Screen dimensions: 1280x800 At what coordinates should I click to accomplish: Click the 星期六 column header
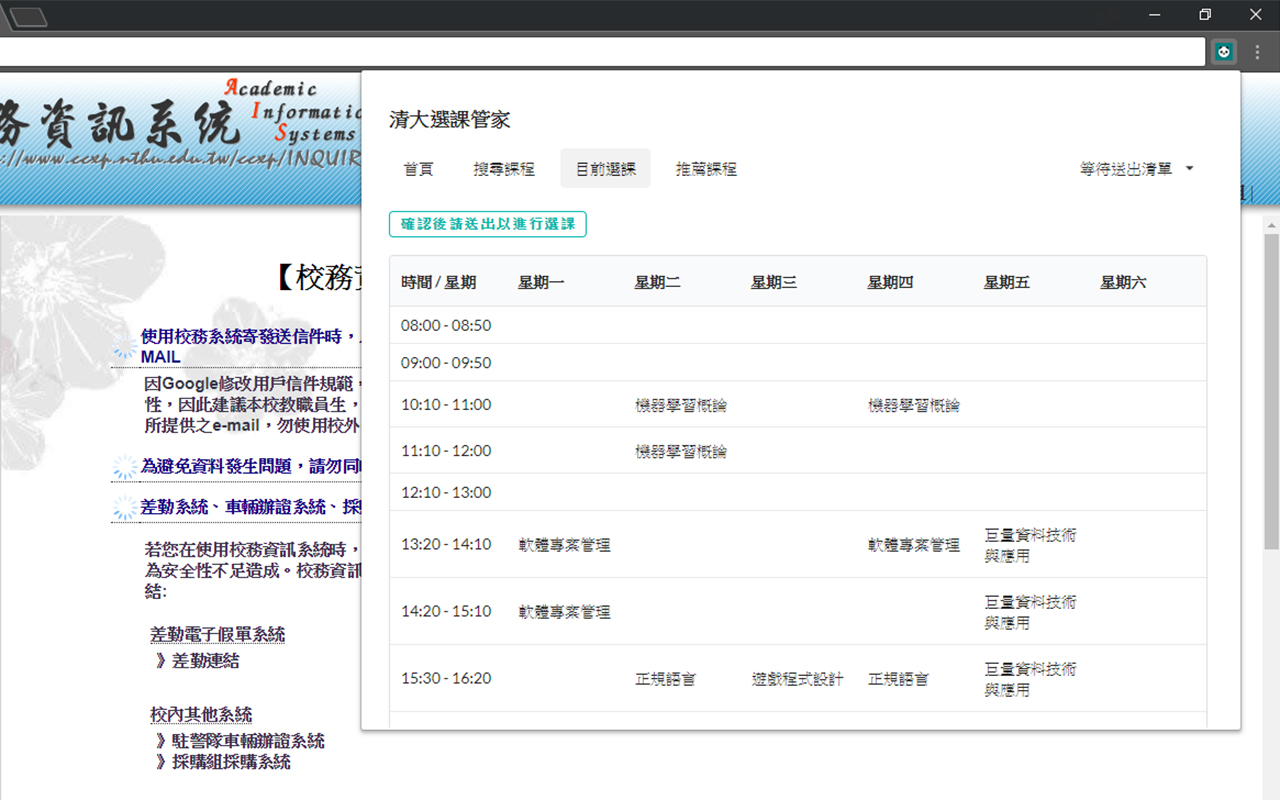point(1124,283)
